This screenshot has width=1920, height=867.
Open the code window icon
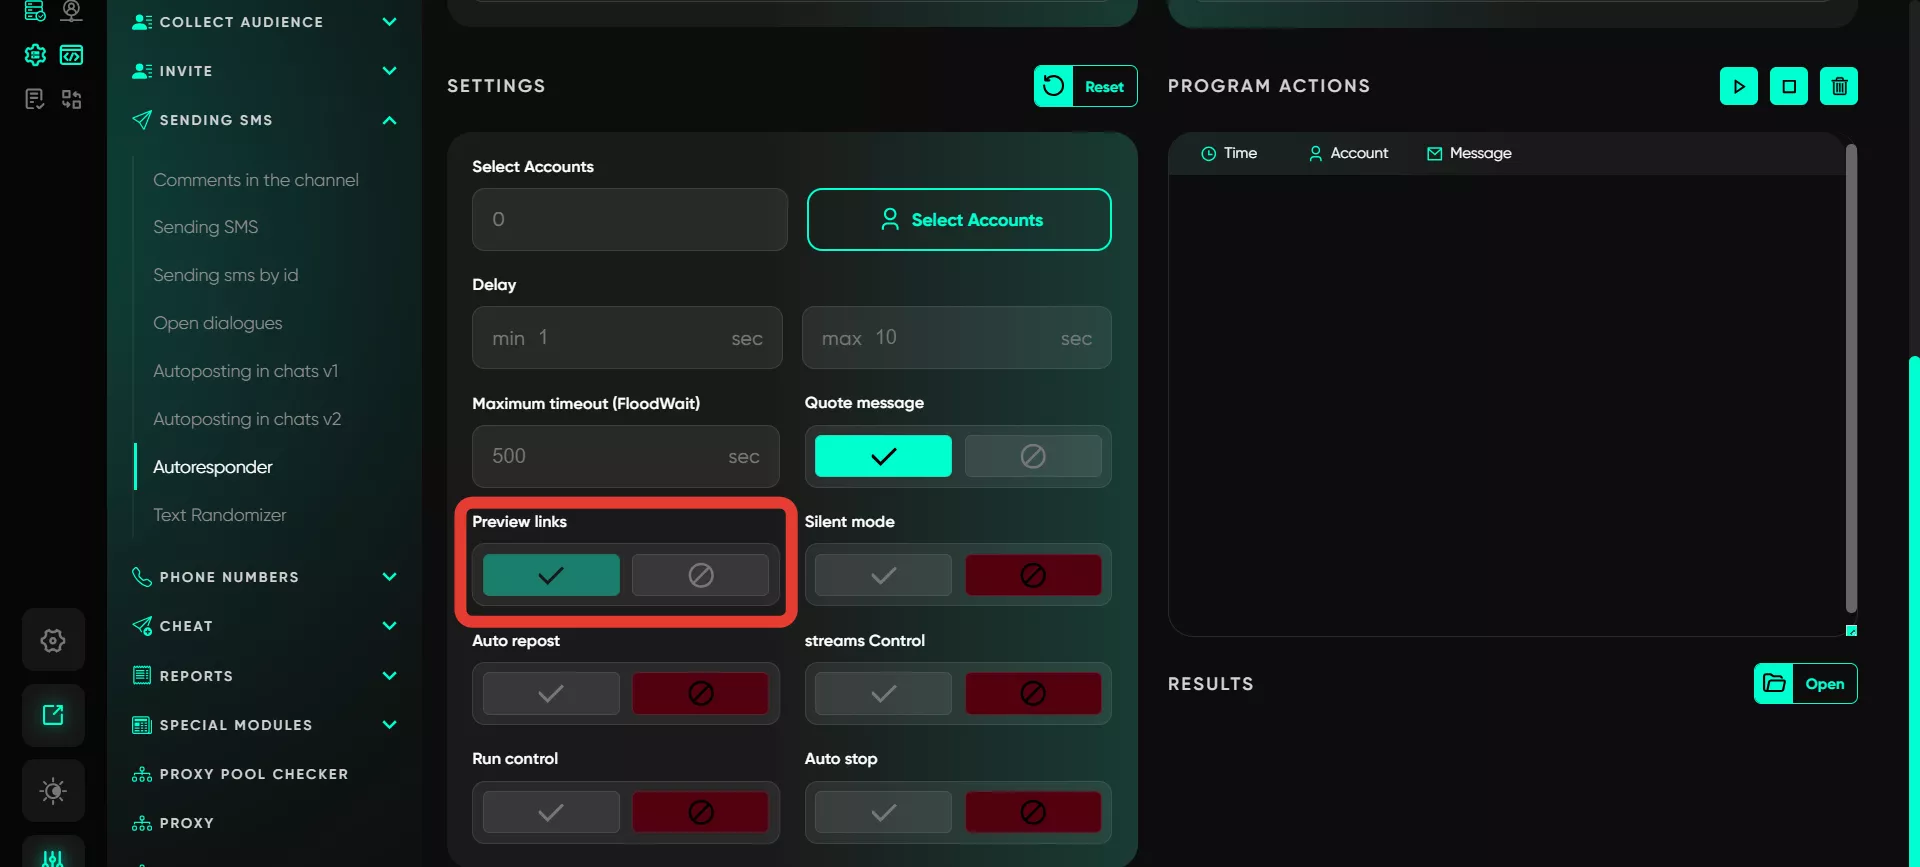pos(72,55)
